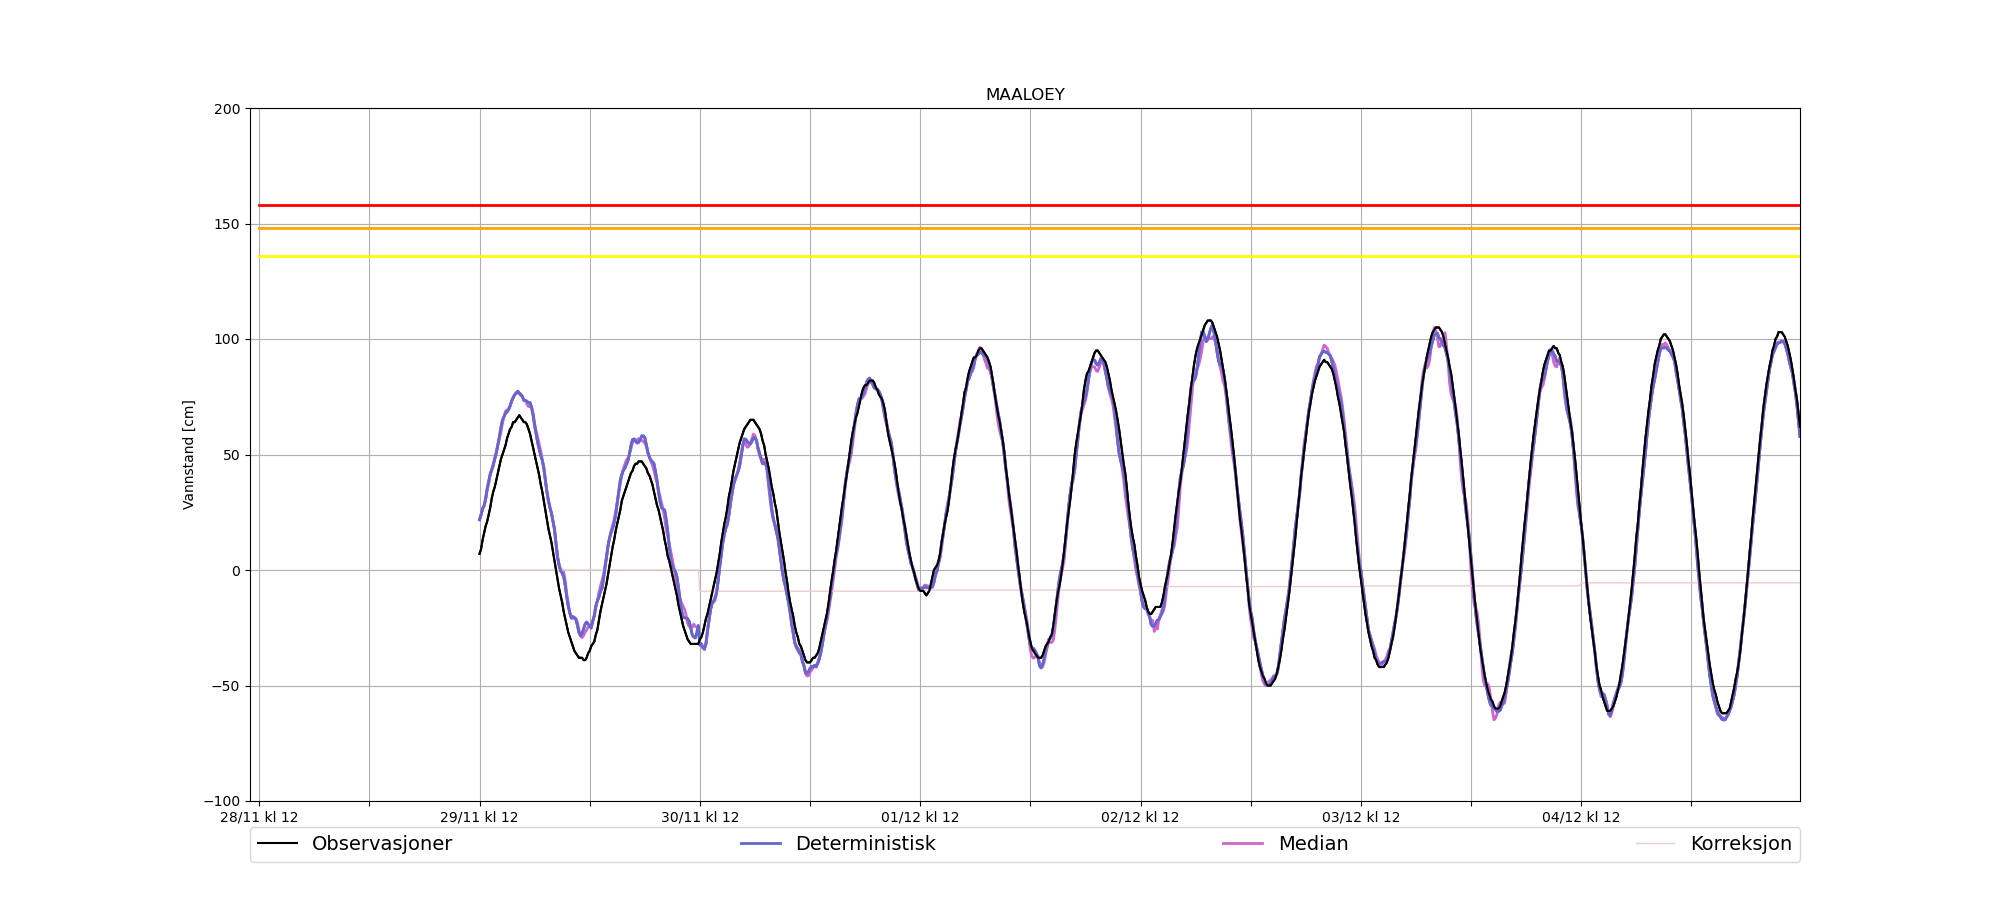Click the Observasjoner legend label
The height and width of the screenshot is (900, 2000).
coord(381,844)
